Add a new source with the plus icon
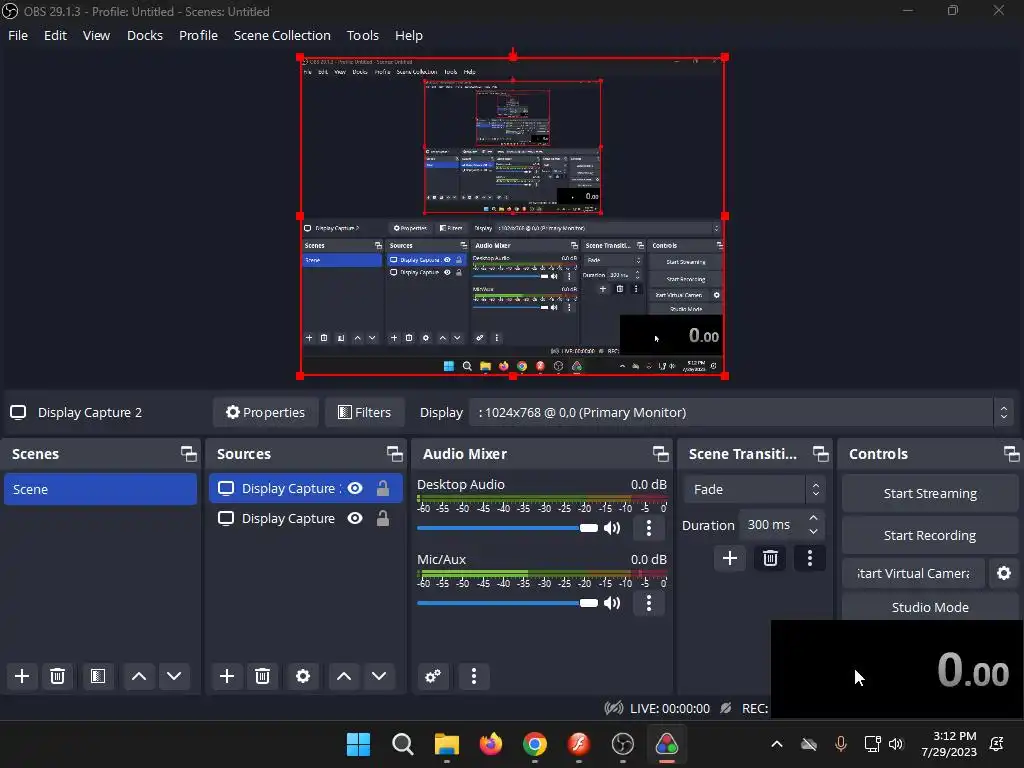Image resolution: width=1024 pixels, height=768 pixels. (x=227, y=676)
